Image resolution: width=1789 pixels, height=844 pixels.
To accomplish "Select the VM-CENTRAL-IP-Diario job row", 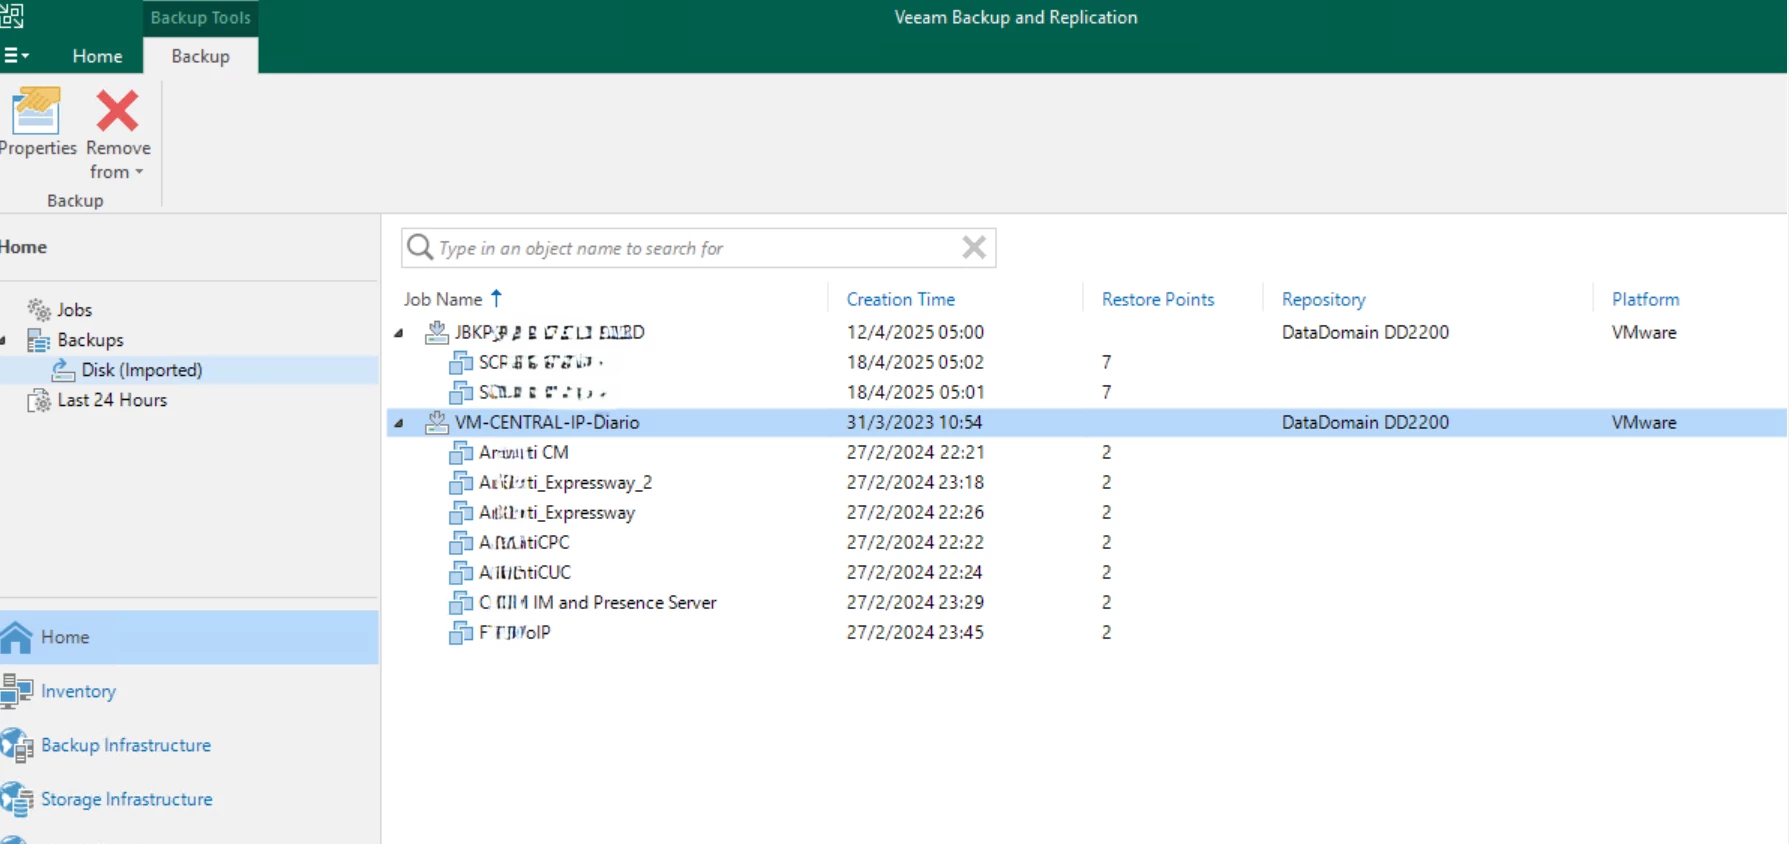I will (x=1087, y=422).
